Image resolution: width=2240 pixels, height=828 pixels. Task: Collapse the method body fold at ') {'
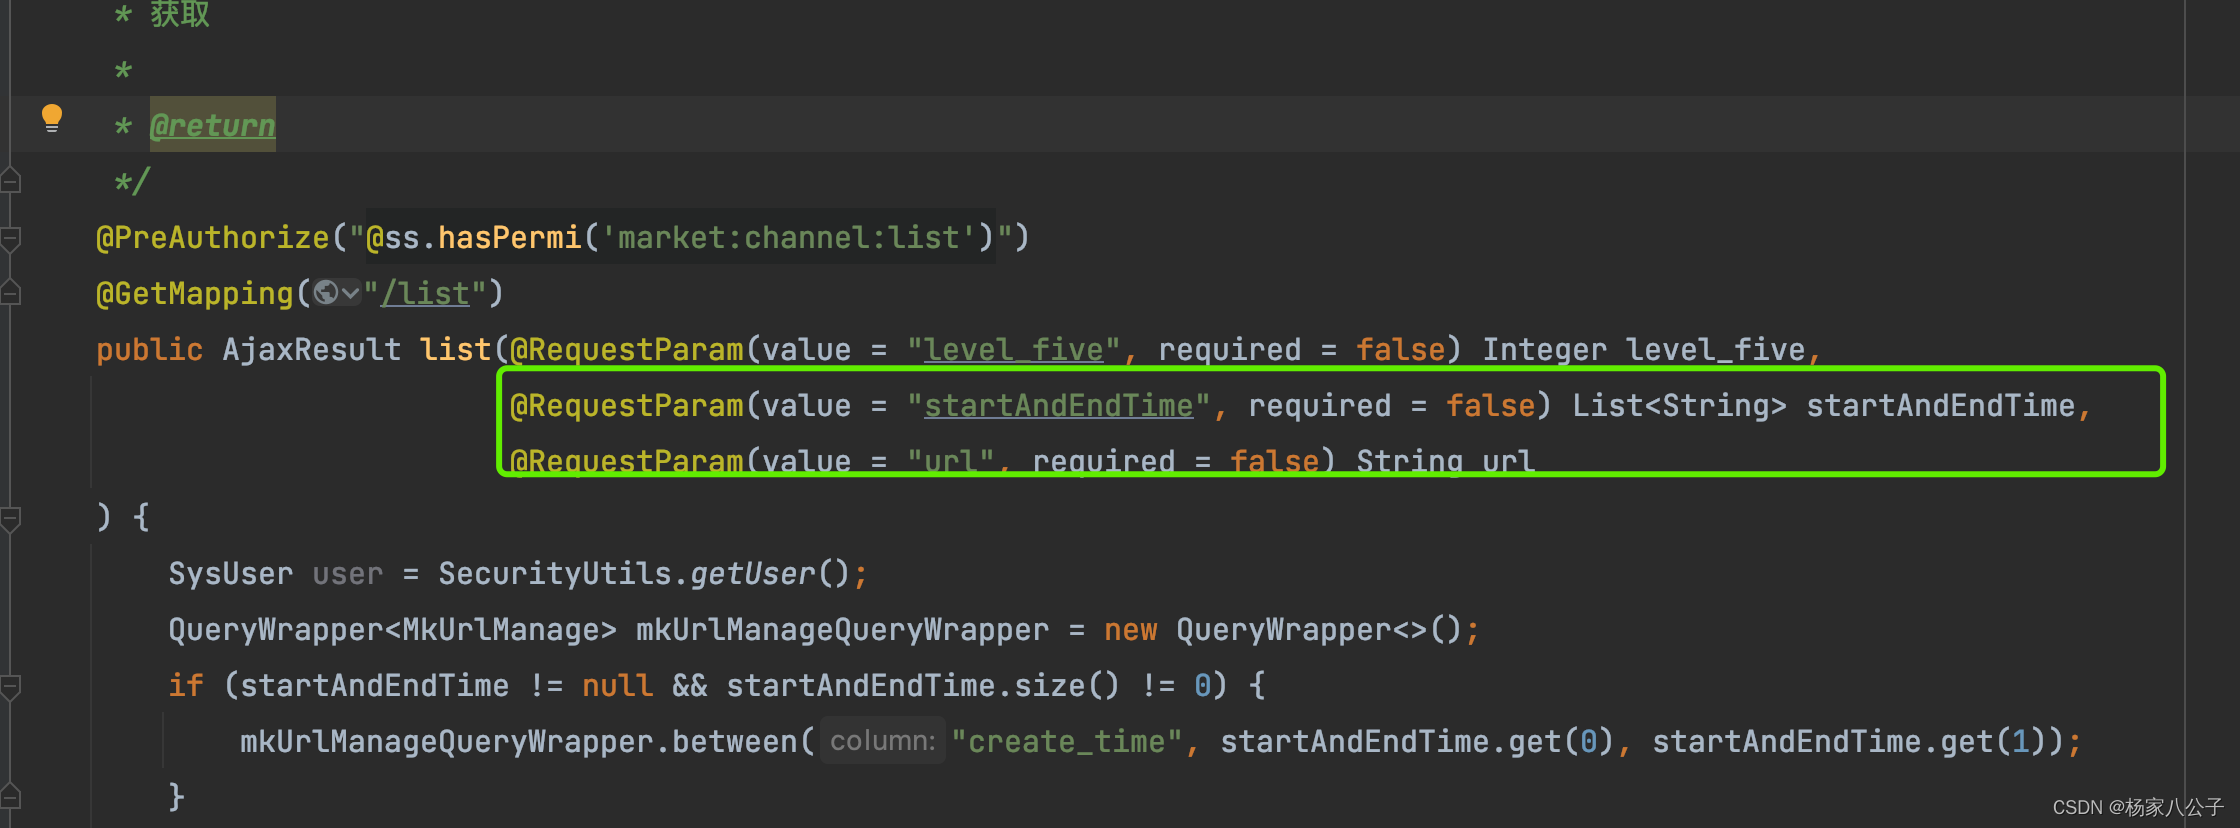11,518
